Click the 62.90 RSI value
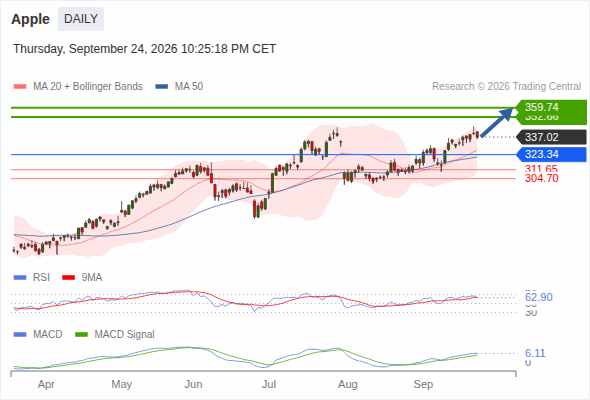The image size is (590, 400). pos(539,297)
